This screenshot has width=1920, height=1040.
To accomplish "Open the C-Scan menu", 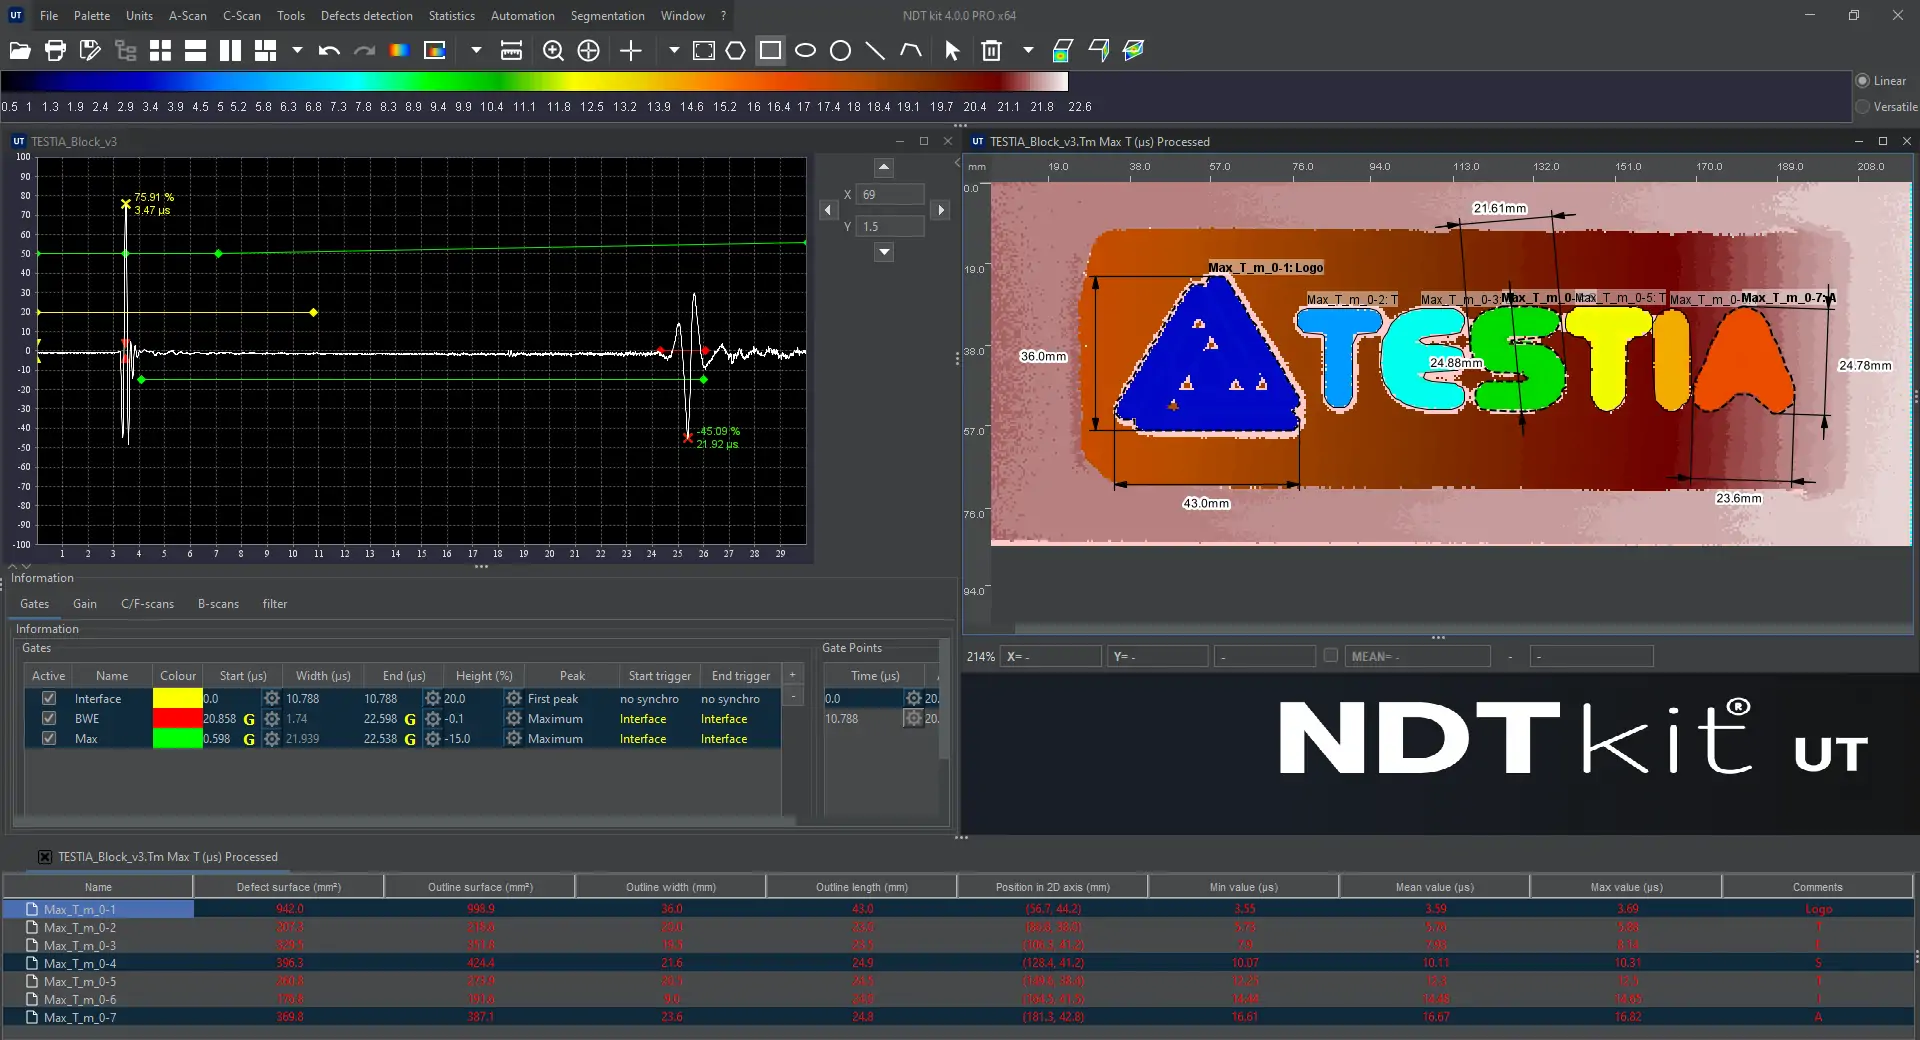I will pos(242,16).
